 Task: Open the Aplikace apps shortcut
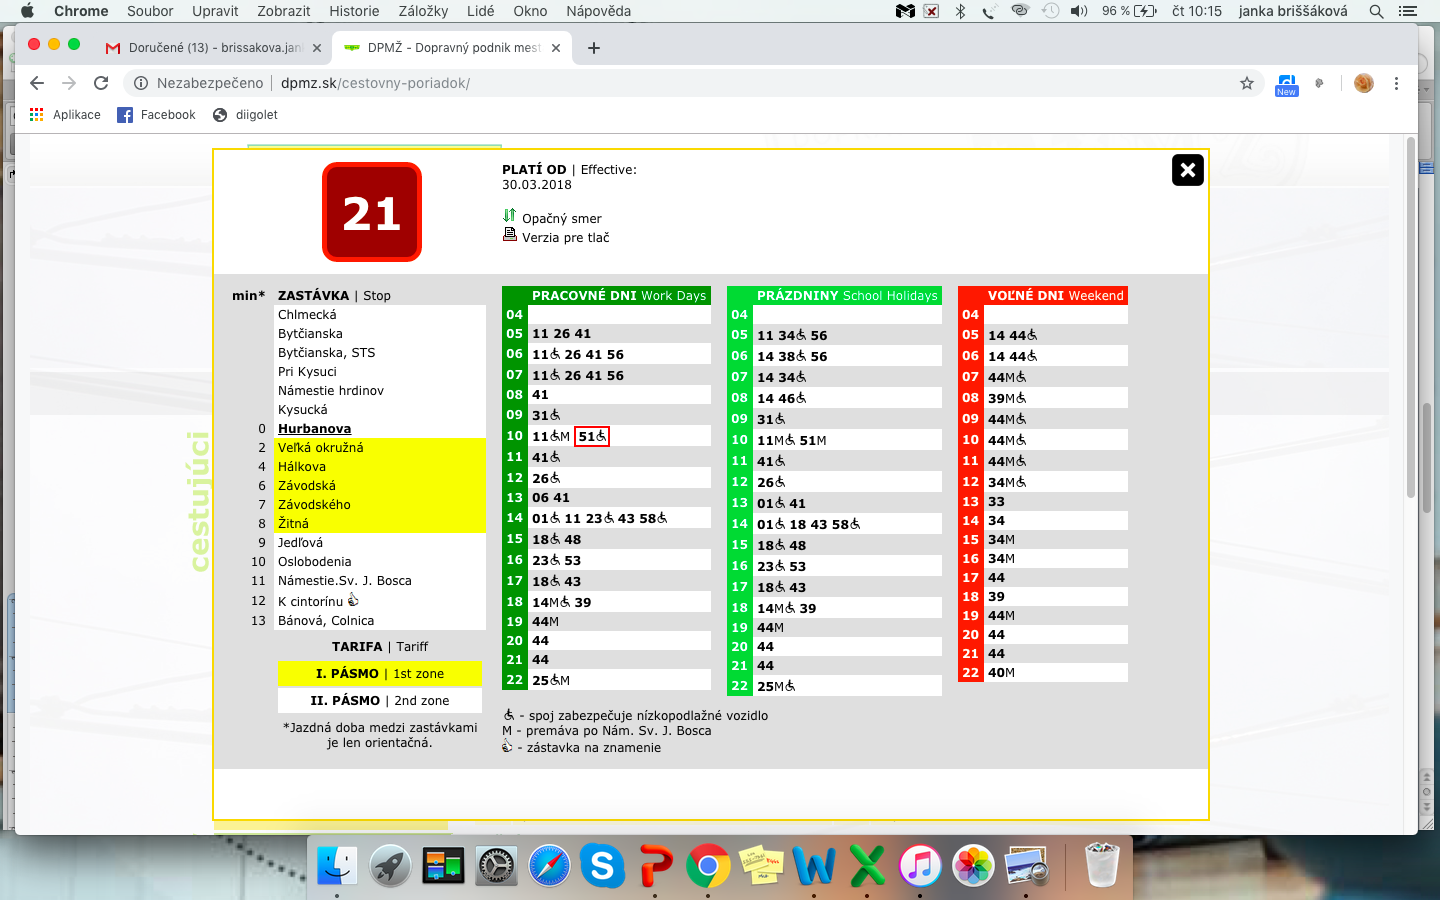[65, 115]
